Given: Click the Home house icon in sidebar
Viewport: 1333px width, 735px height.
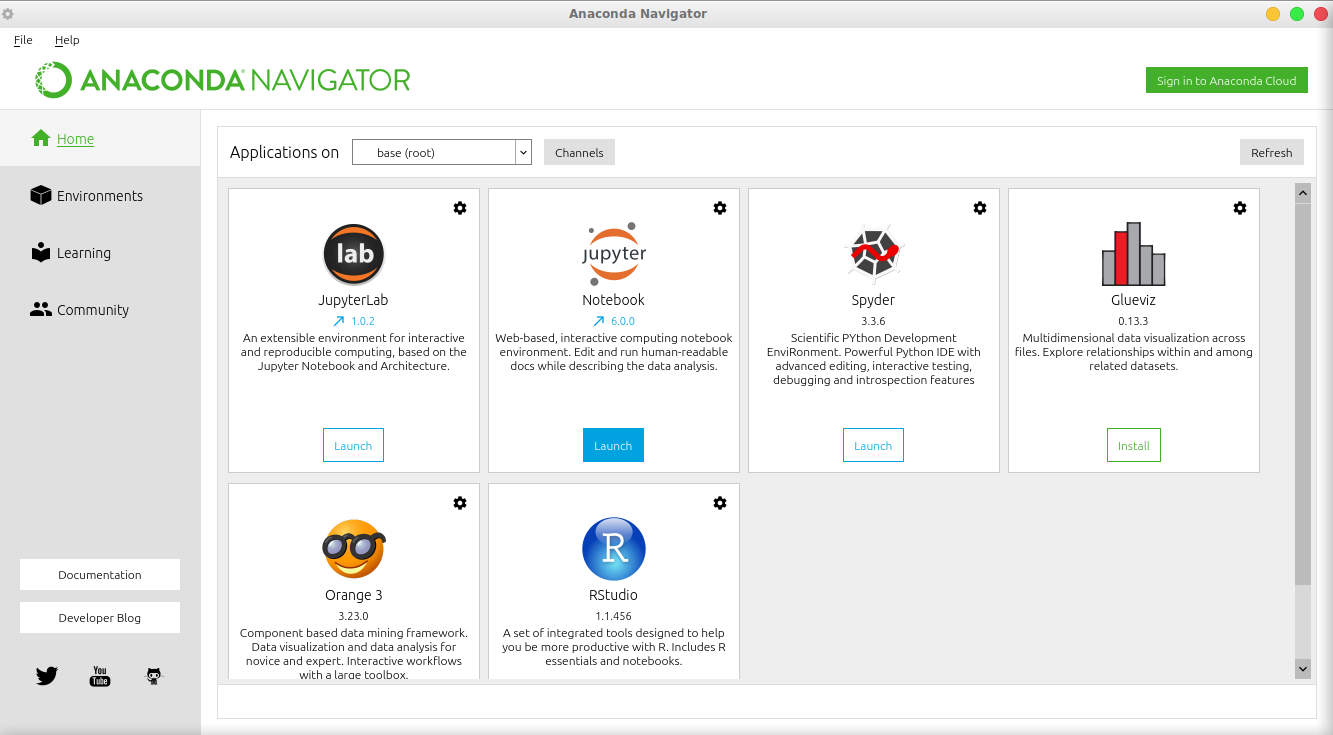Looking at the screenshot, I should coord(41,138).
